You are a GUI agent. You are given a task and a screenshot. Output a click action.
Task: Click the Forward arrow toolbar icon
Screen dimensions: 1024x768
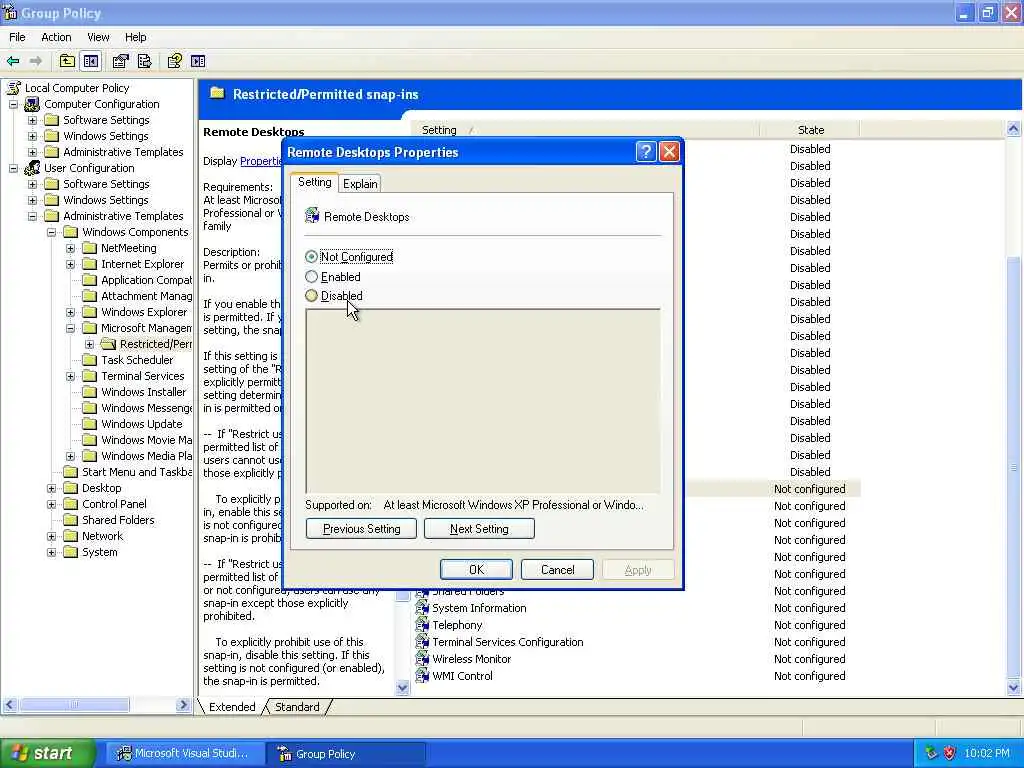[x=36, y=61]
